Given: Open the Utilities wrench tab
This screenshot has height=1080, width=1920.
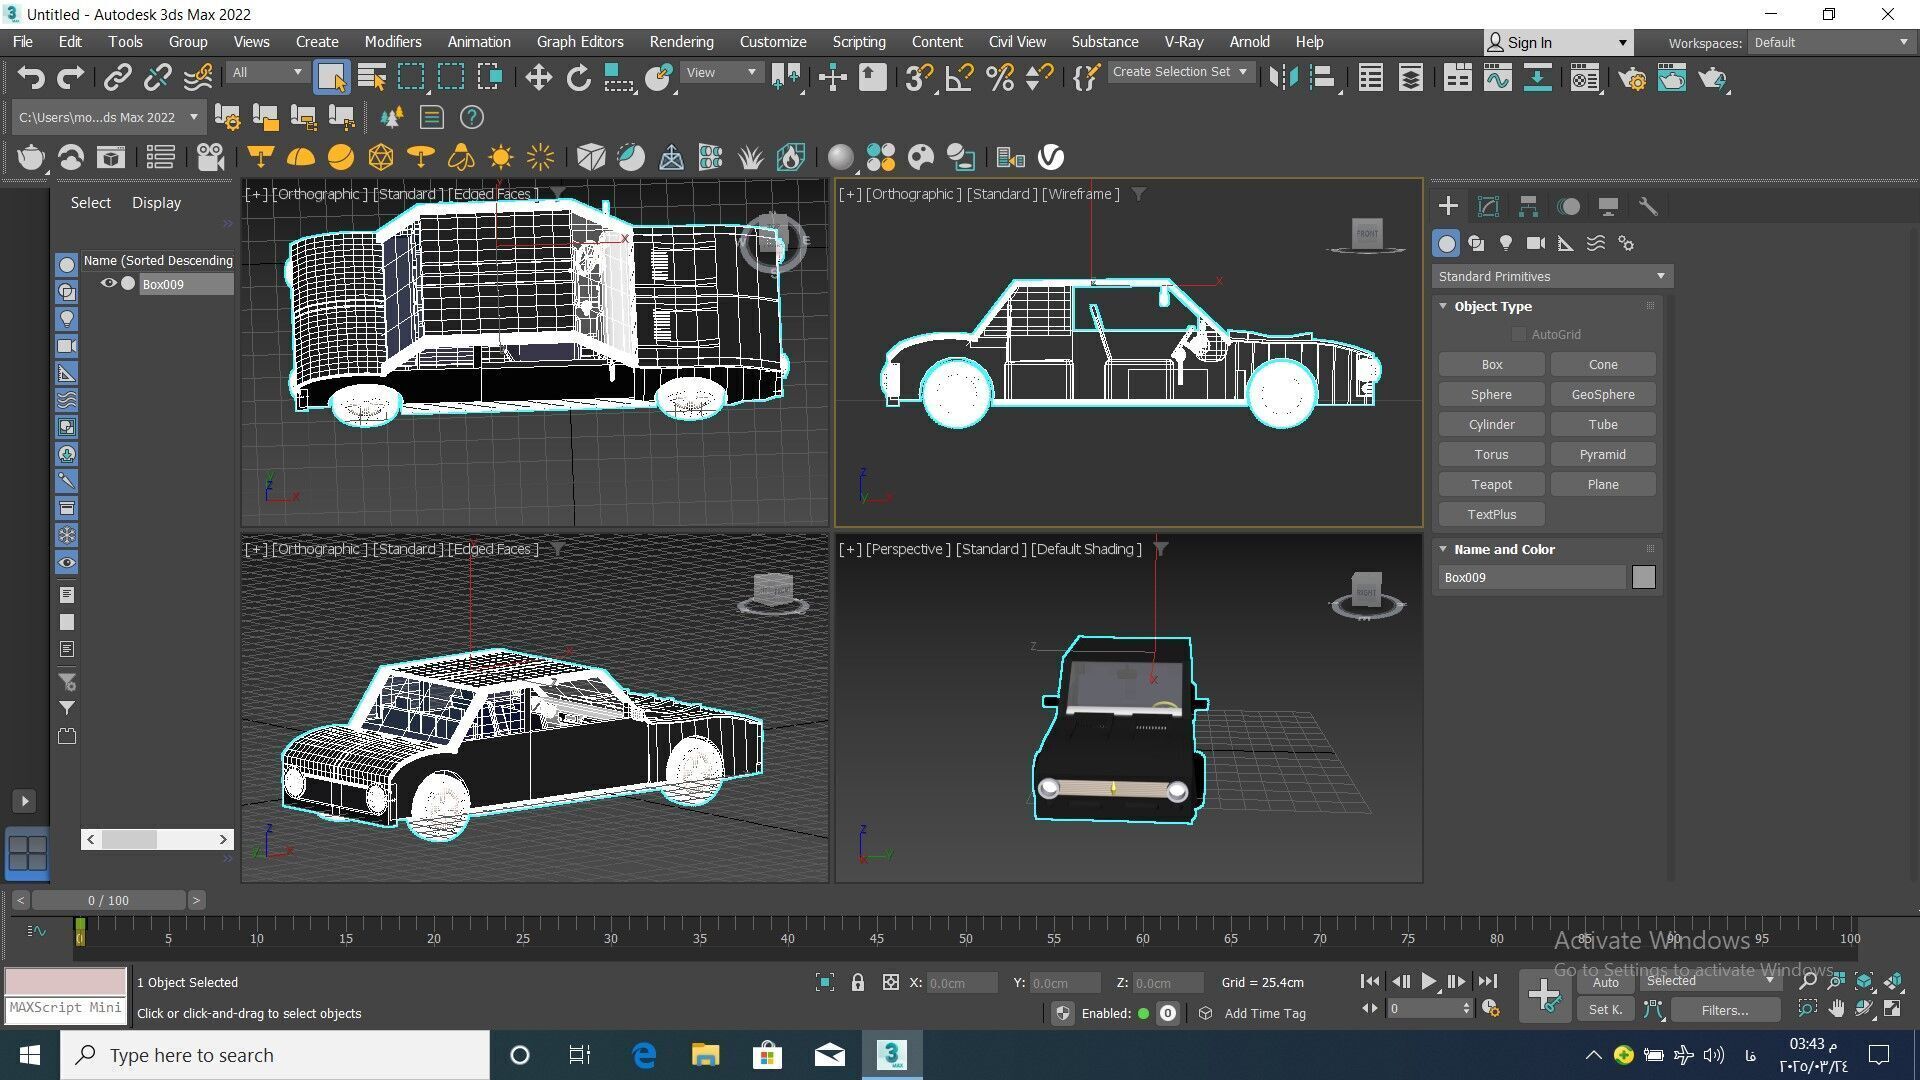Looking at the screenshot, I should (1648, 206).
